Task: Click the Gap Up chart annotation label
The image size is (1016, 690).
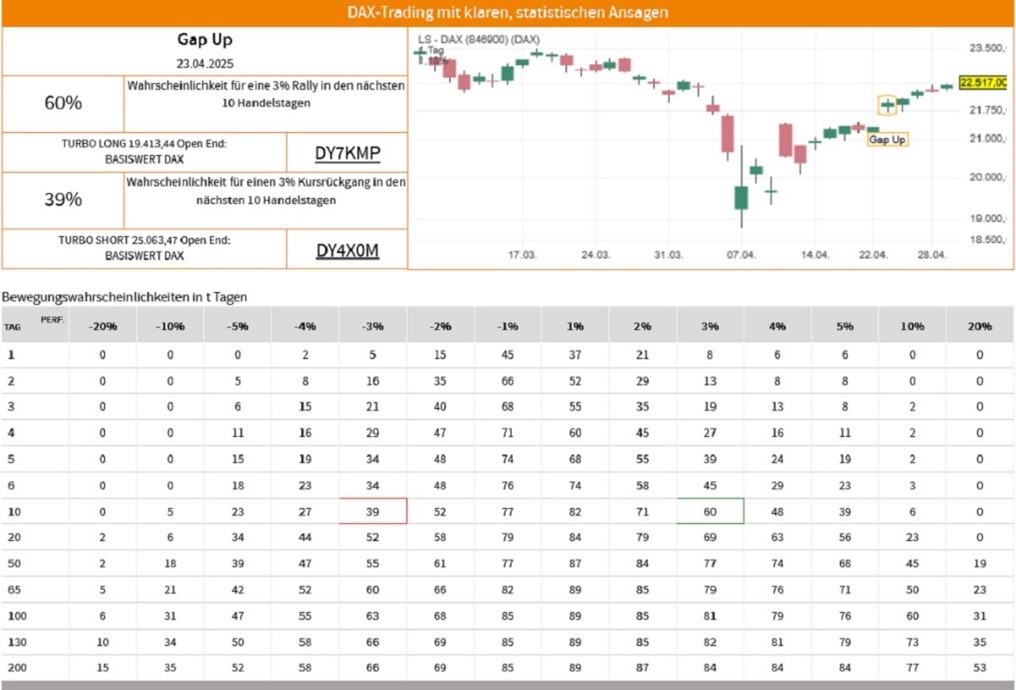Action: (x=887, y=139)
